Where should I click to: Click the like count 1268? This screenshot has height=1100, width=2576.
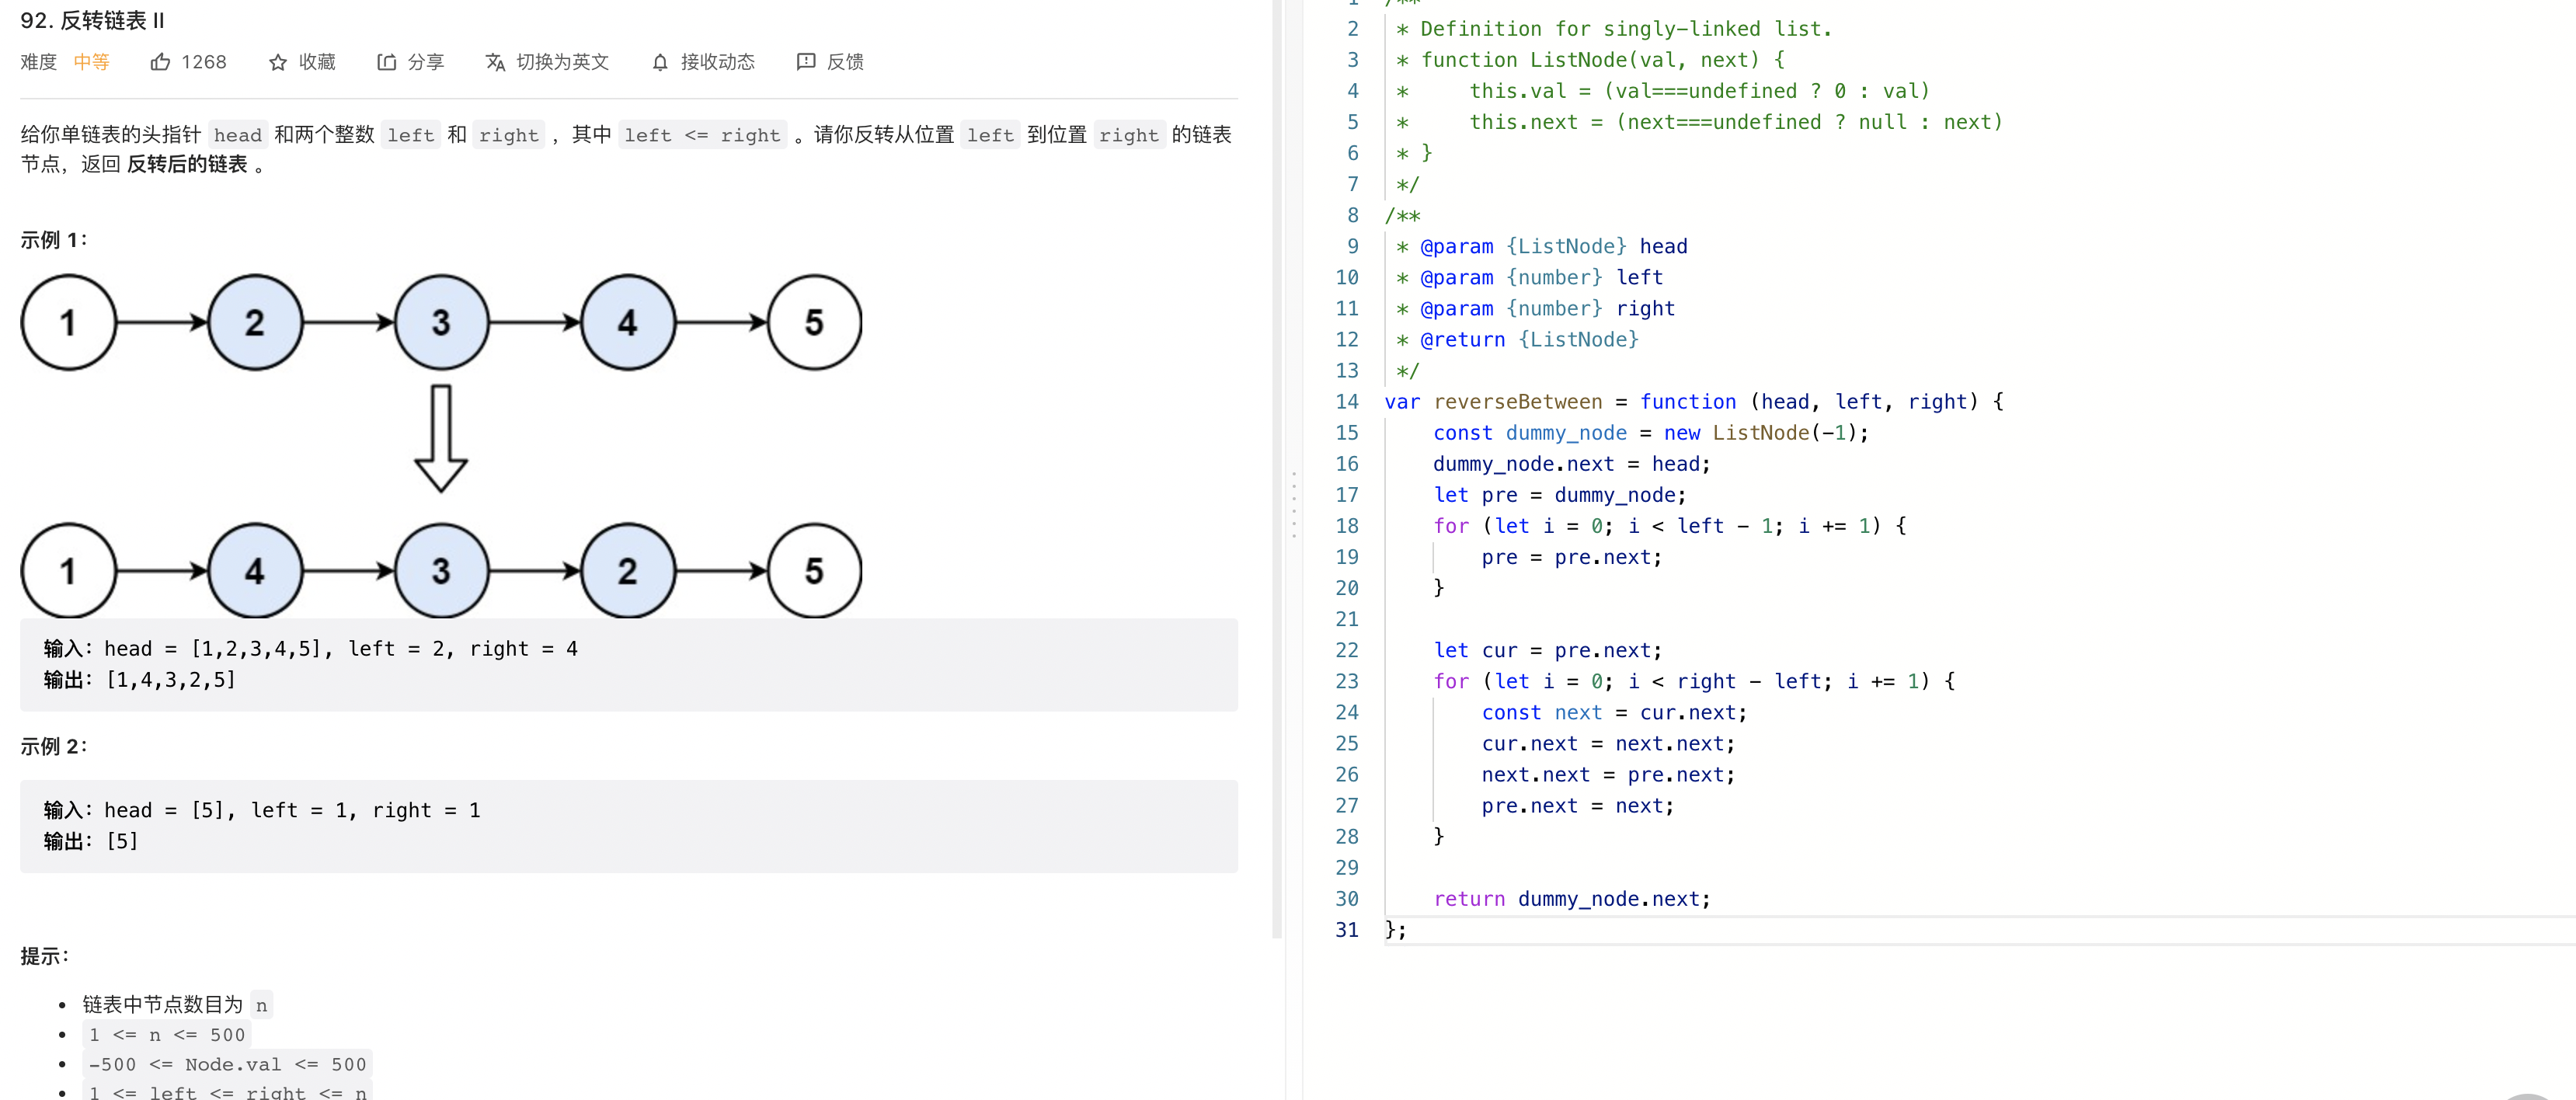[204, 62]
